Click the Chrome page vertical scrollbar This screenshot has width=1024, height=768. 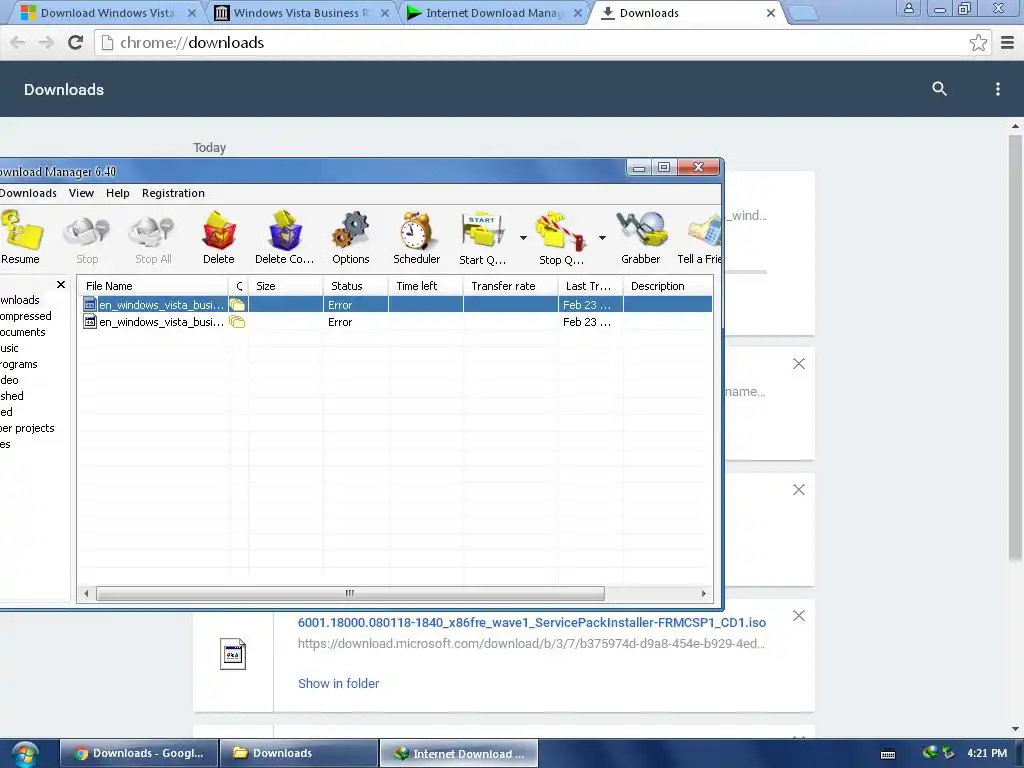click(x=1014, y=348)
